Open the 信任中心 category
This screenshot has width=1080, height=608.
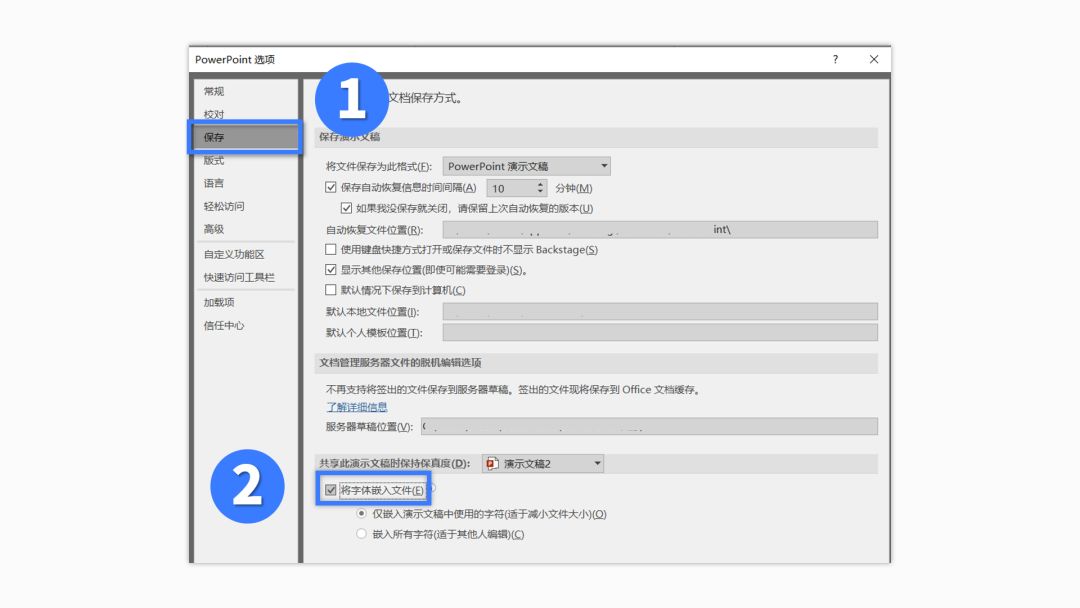click(224, 325)
